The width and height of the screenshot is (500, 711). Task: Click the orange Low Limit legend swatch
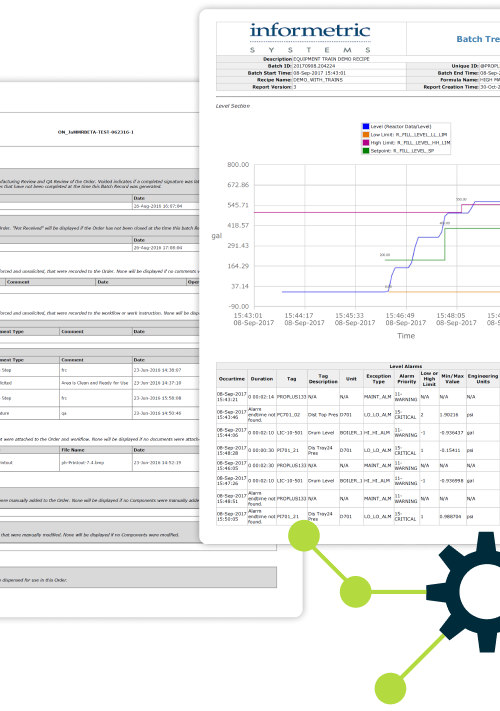tap(366, 134)
